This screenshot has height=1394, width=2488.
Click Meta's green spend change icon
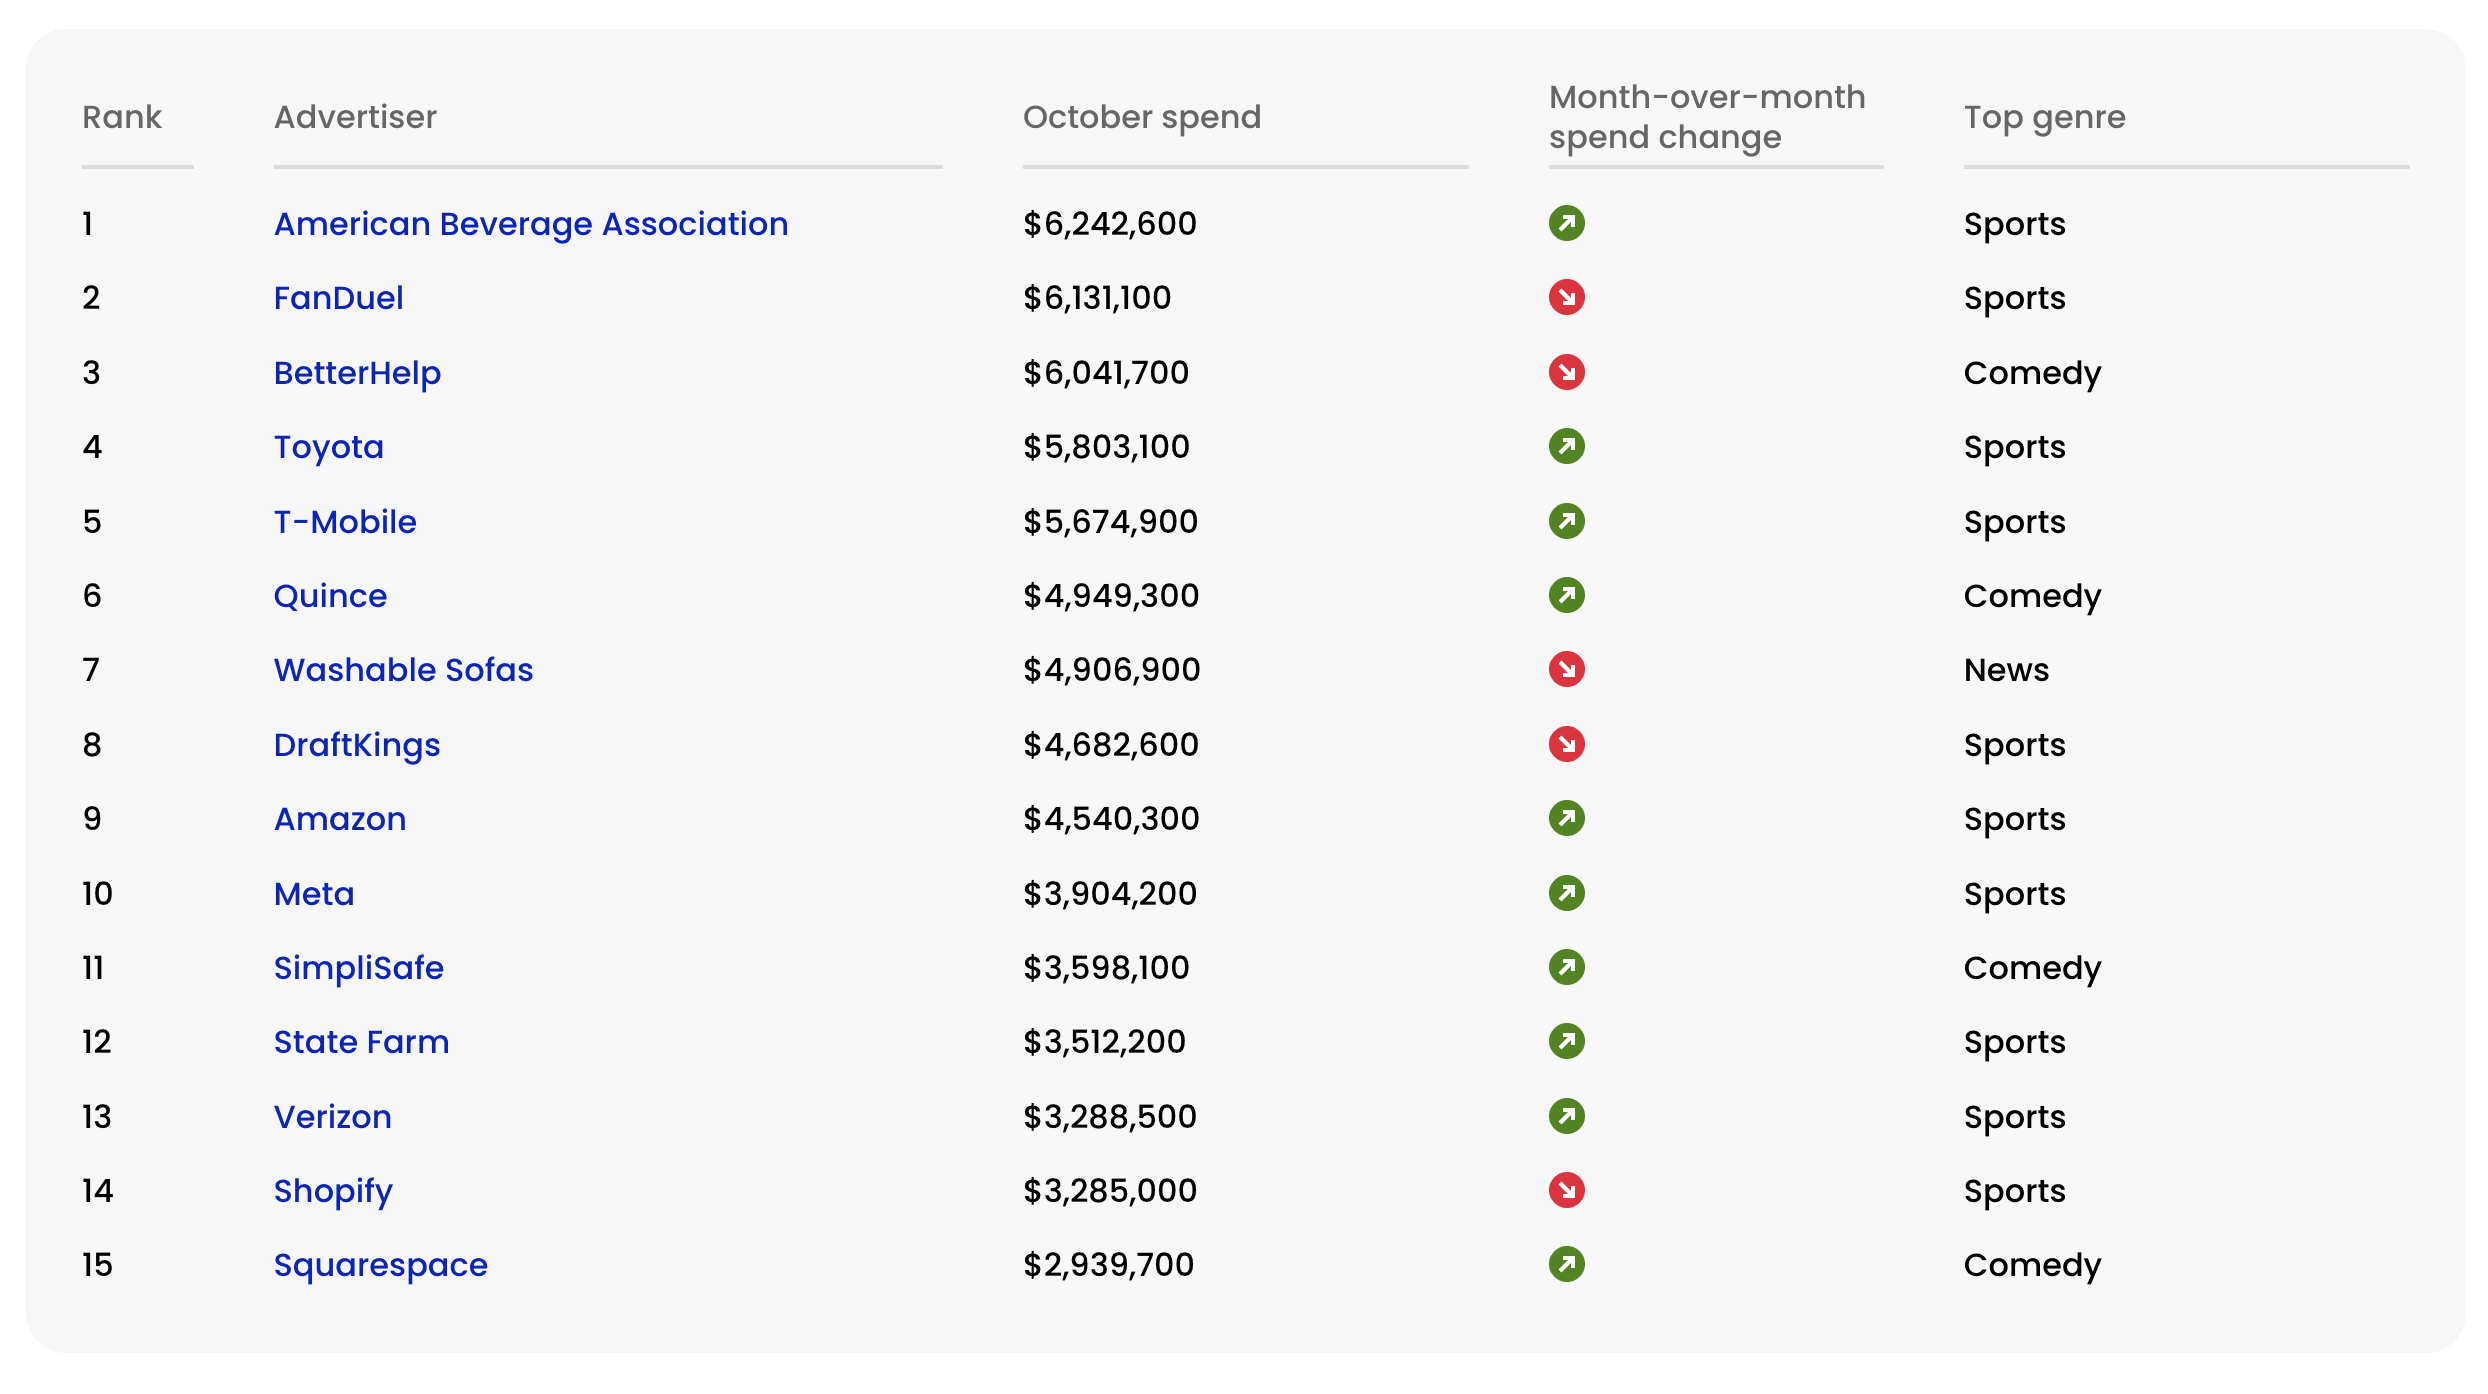pos(1566,893)
